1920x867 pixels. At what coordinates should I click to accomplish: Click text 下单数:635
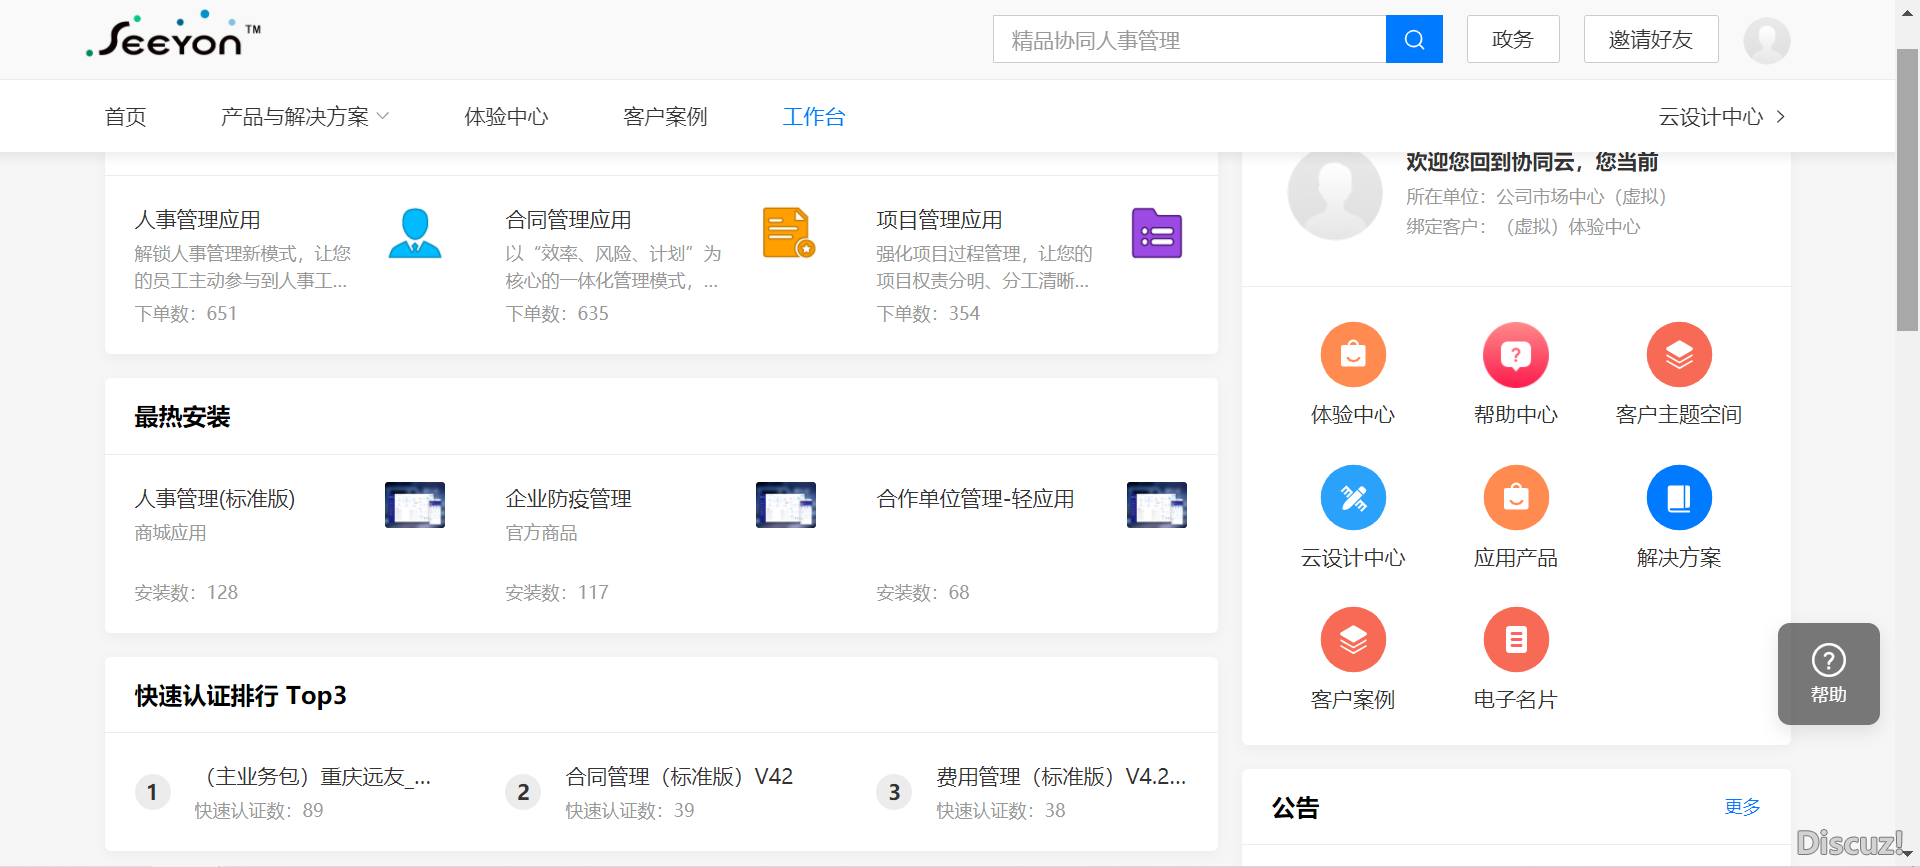point(557,314)
